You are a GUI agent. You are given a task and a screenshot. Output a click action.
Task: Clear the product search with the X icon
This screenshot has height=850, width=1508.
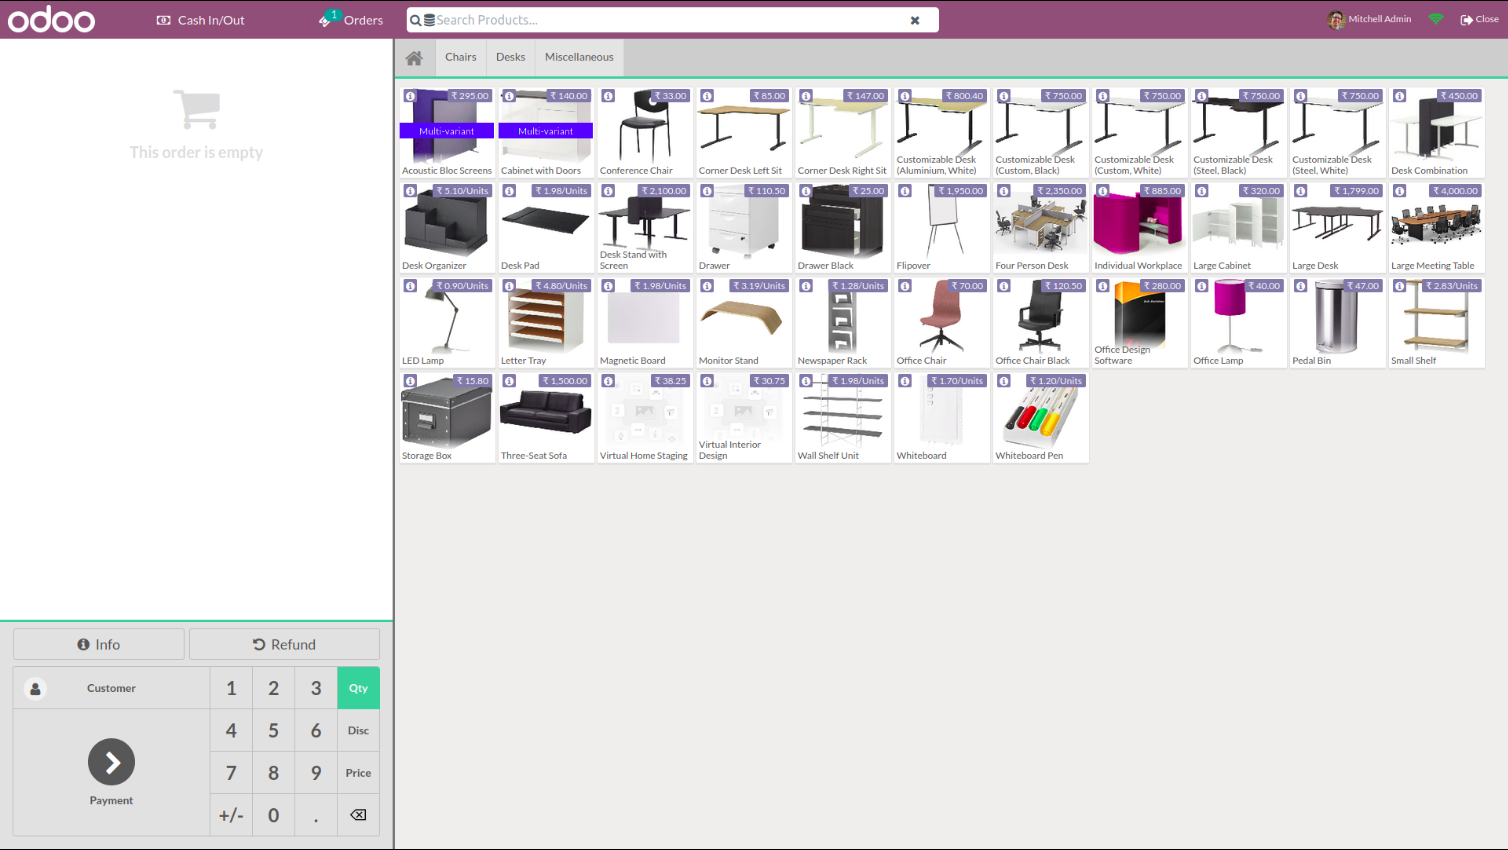[x=915, y=20]
